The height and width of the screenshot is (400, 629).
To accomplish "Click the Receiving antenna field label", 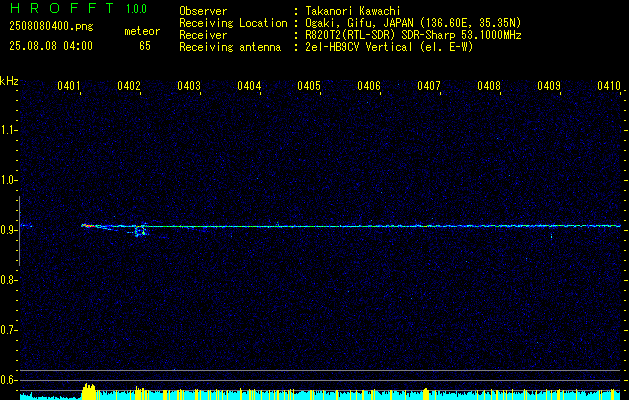I will coord(230,47).
